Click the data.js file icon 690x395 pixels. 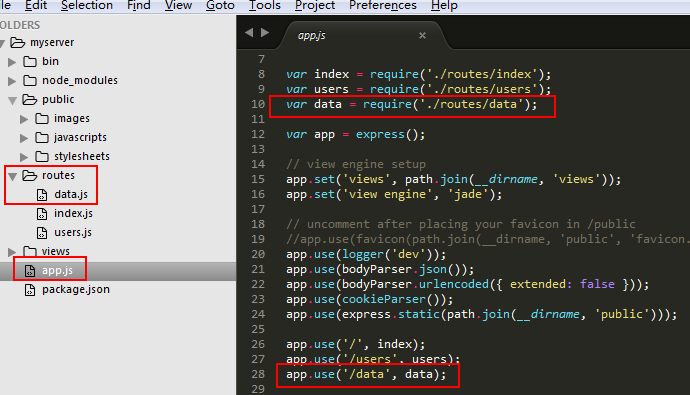[42, 194]
